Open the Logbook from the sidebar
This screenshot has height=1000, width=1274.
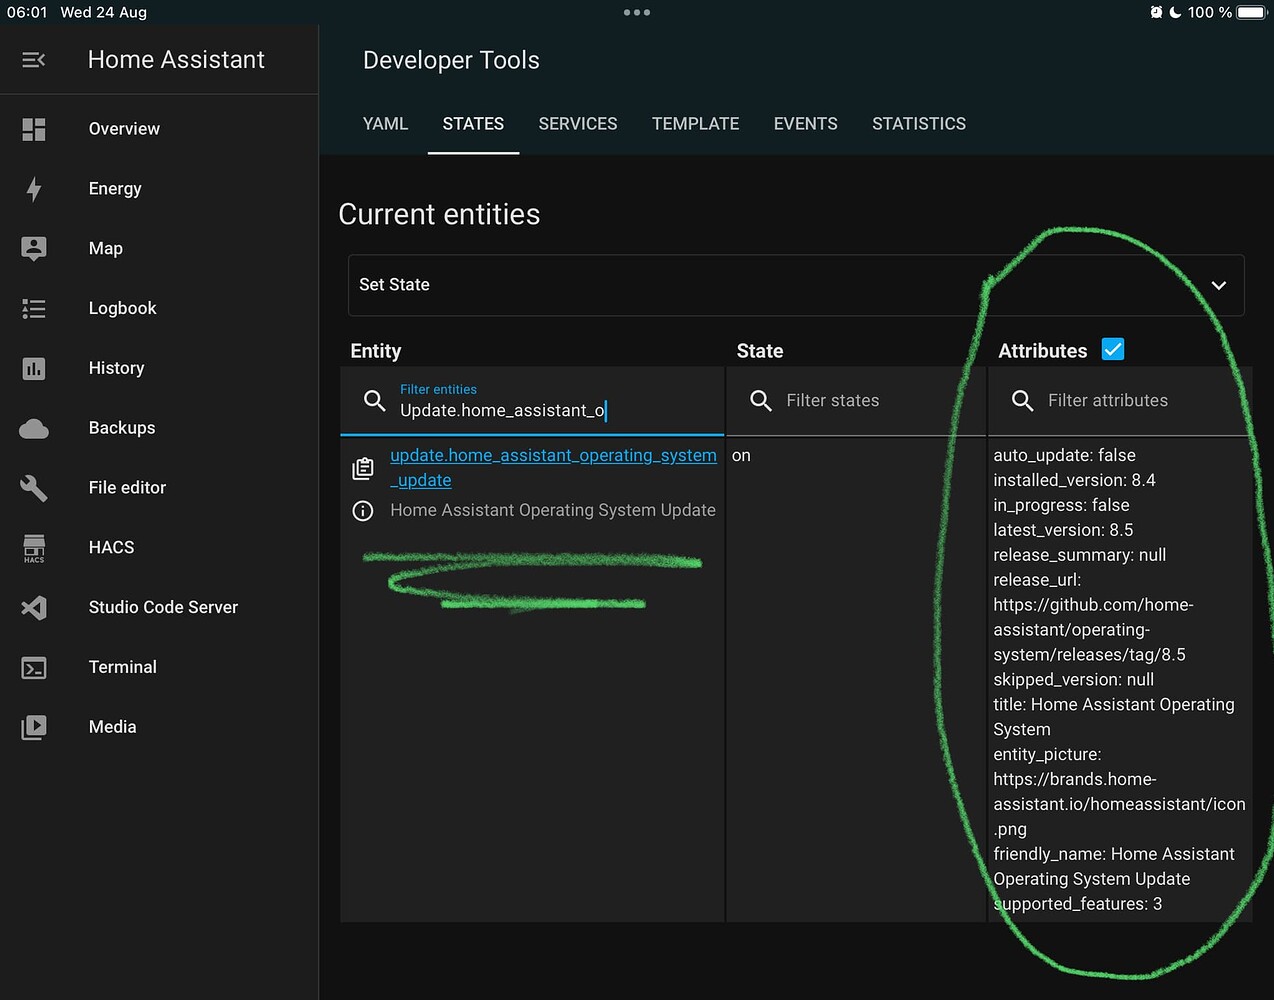tap(33, 308)
